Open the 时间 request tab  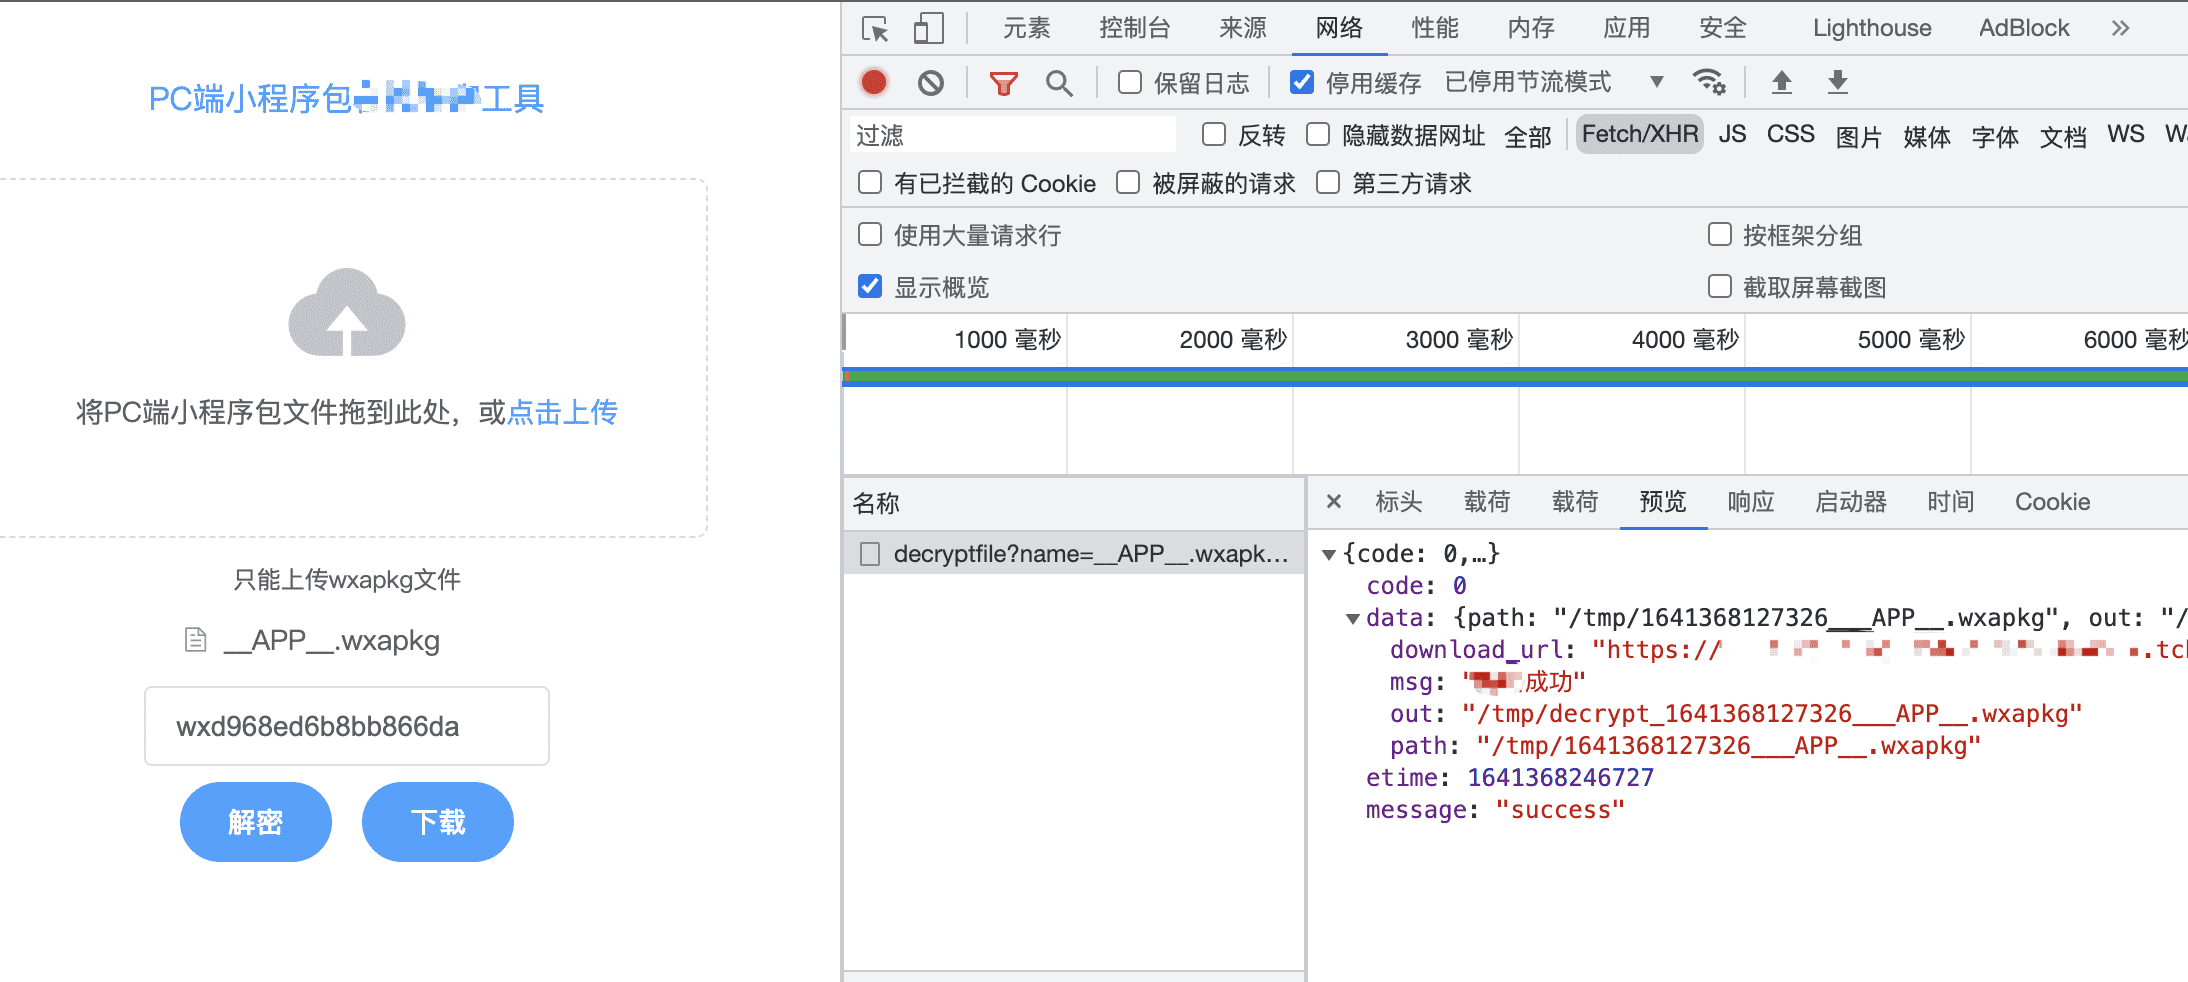click(1951, 501)
